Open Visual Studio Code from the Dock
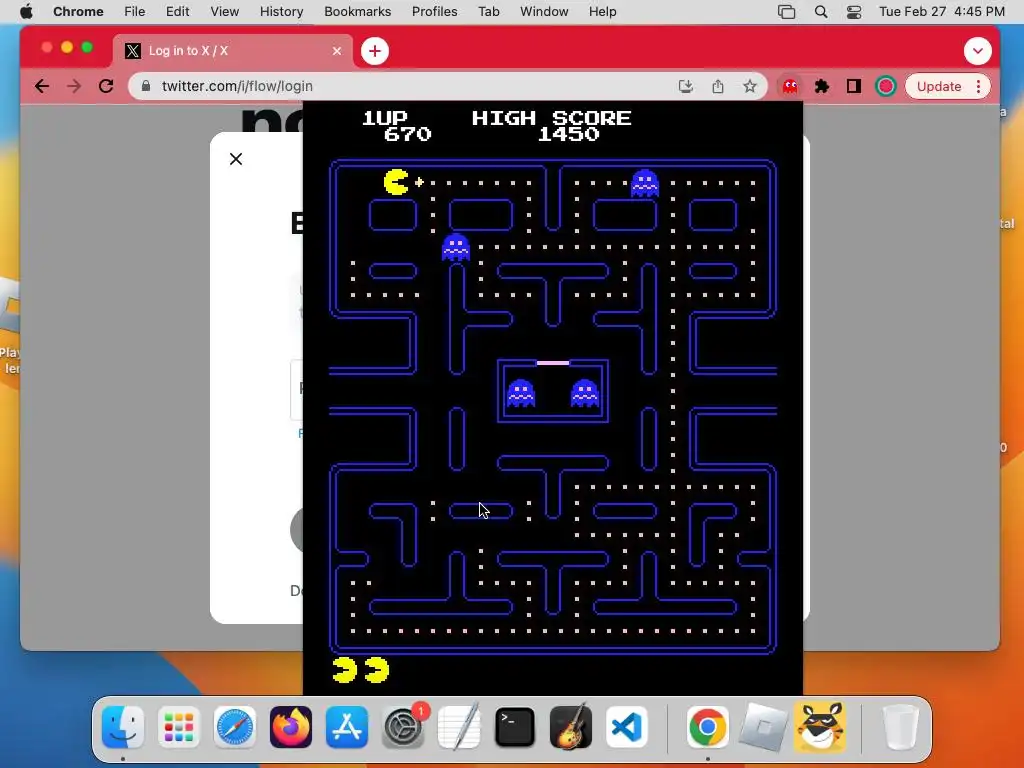Screen dimensions: 1024x768 [627, 727]
